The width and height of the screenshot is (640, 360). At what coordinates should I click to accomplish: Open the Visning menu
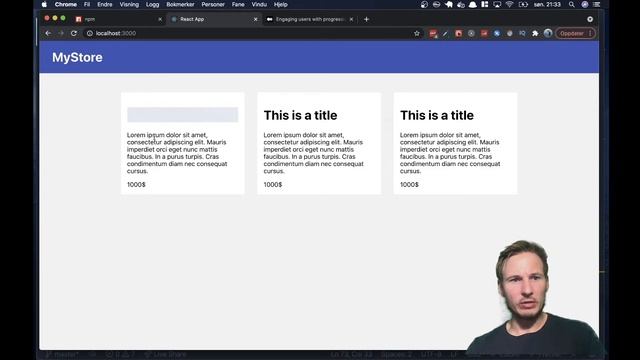click(129, 4)
